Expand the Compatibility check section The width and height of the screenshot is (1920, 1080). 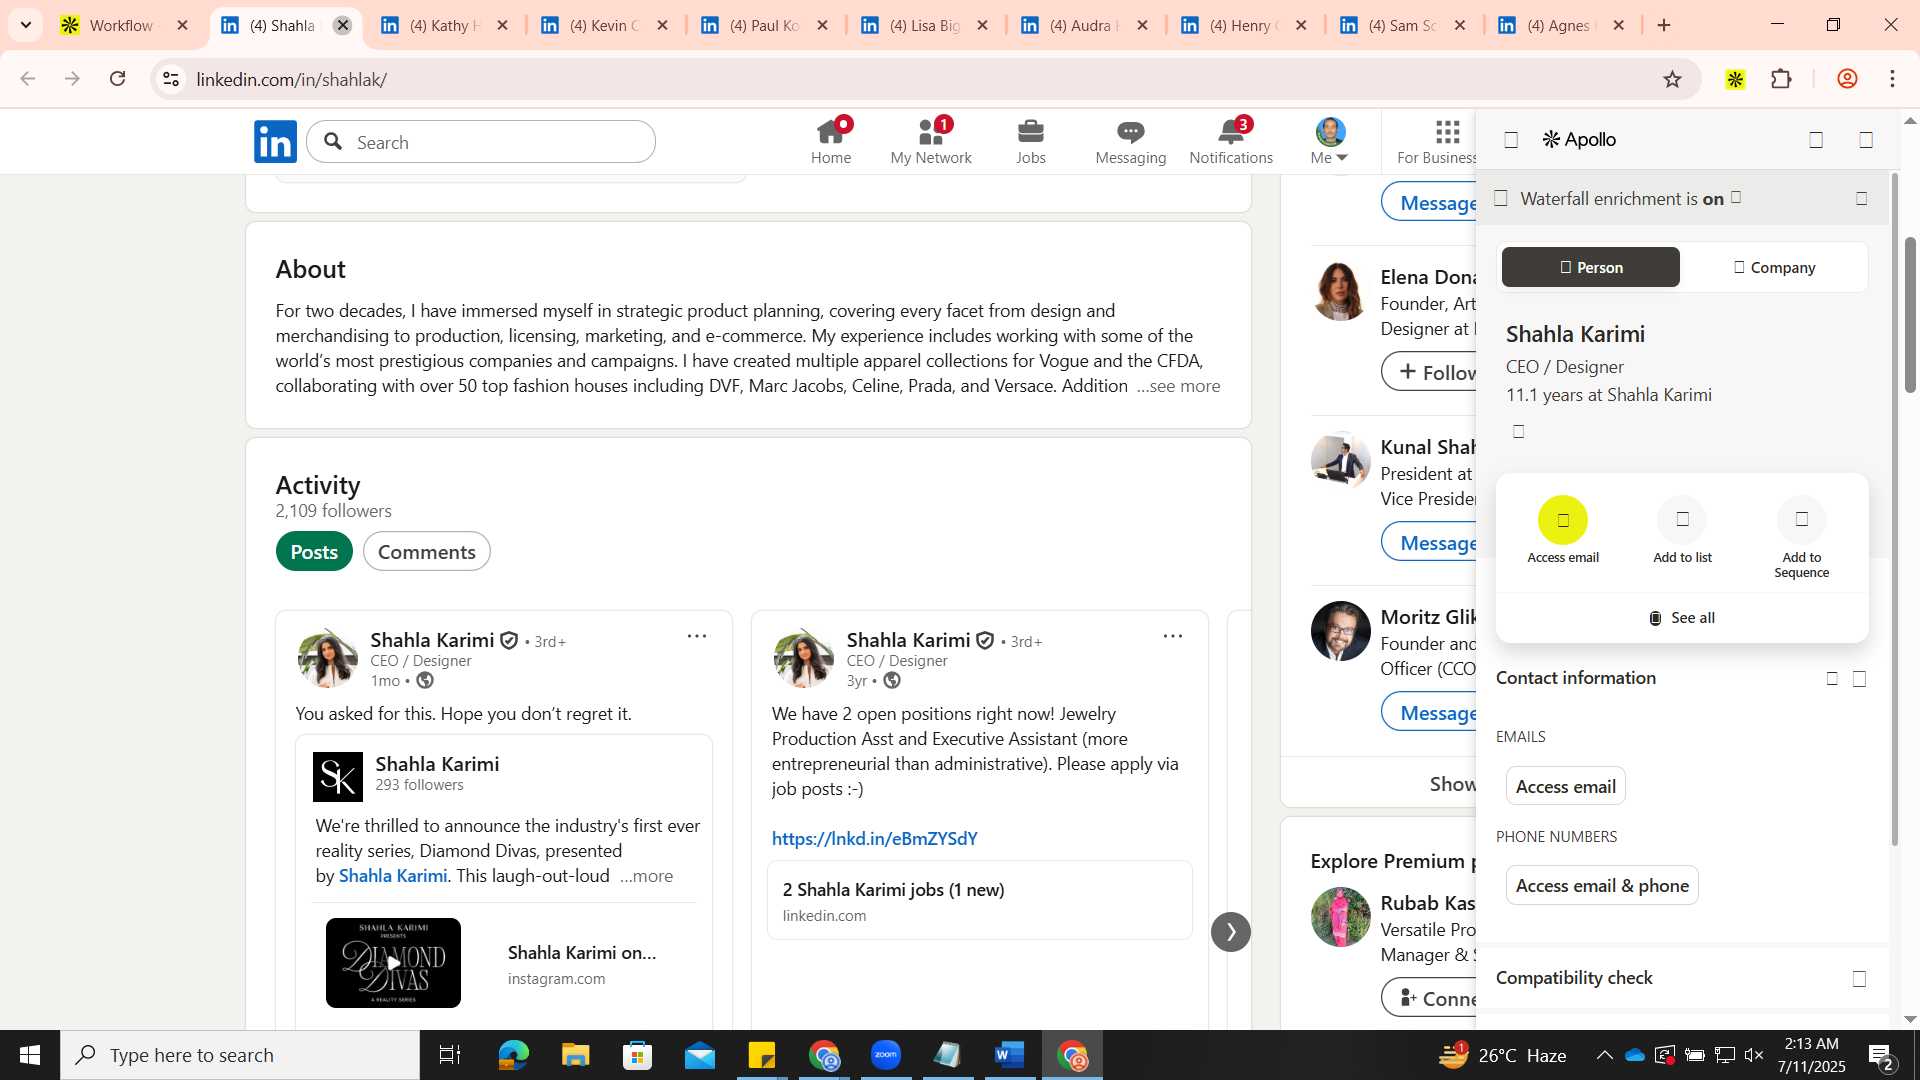point(1859,979)
